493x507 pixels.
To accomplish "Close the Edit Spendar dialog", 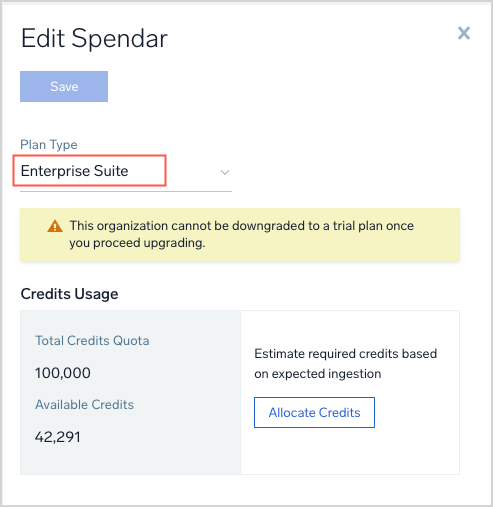I will coord(464,33).
